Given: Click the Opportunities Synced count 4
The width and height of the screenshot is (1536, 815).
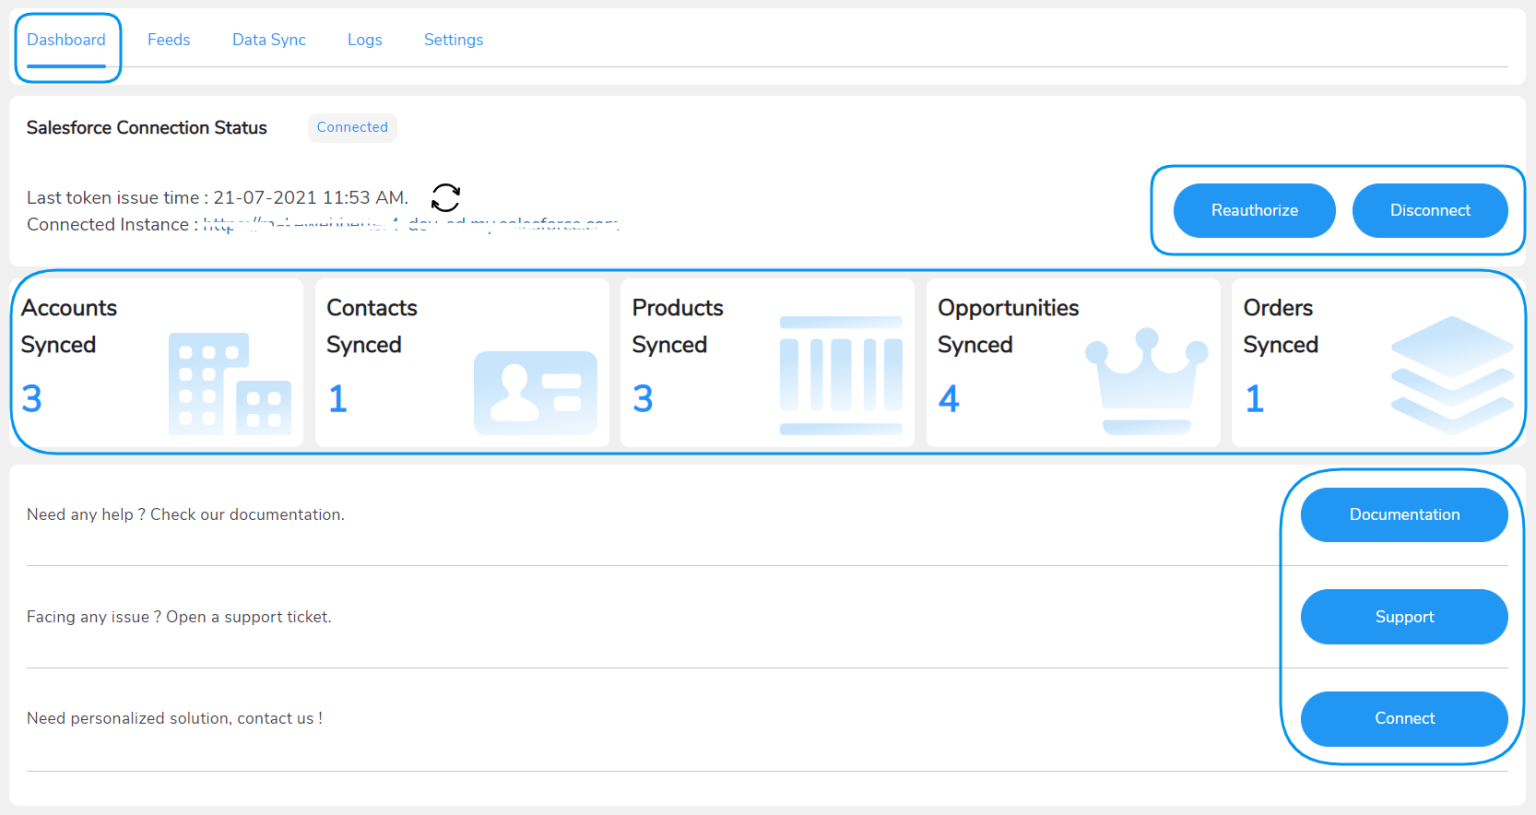Looking at the screenshot, I should pyautogui.click(x=949, y=399).
